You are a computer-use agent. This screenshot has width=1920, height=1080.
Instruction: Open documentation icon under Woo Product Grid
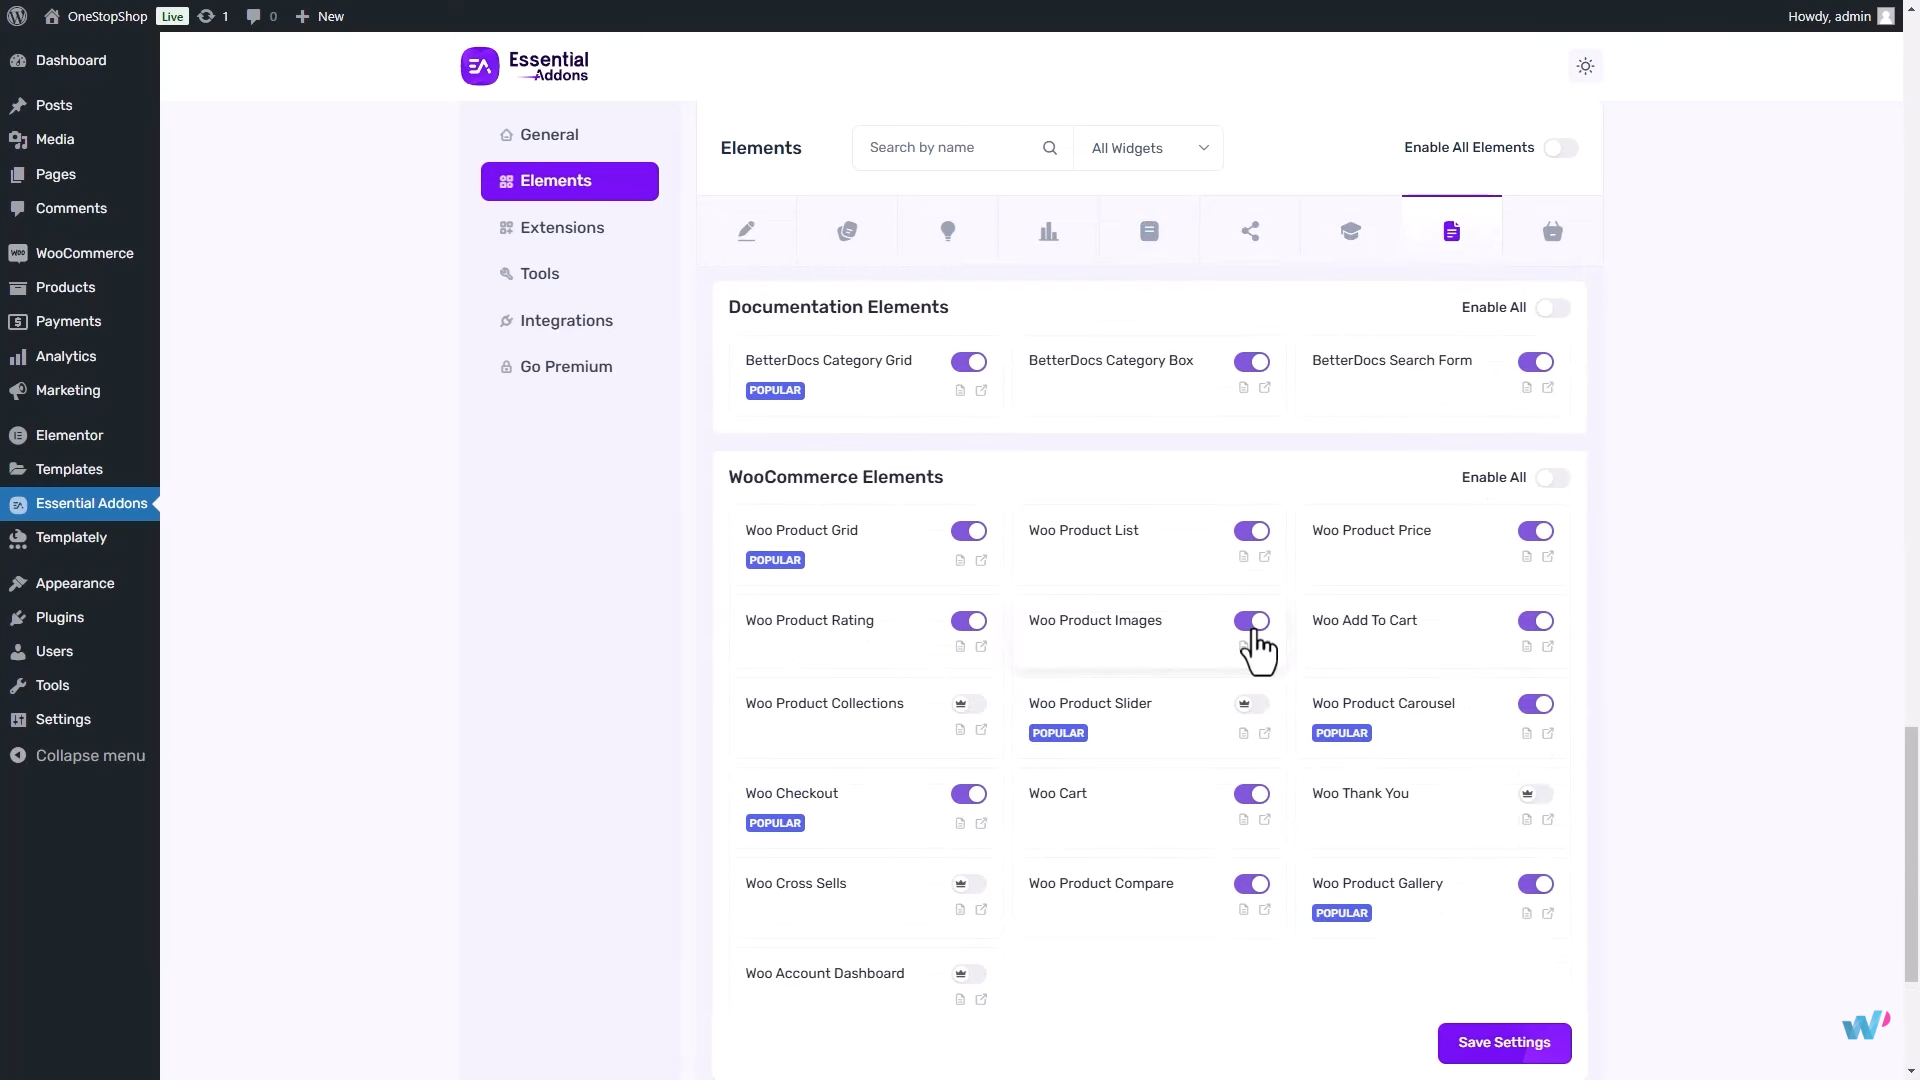coord(959,560)
